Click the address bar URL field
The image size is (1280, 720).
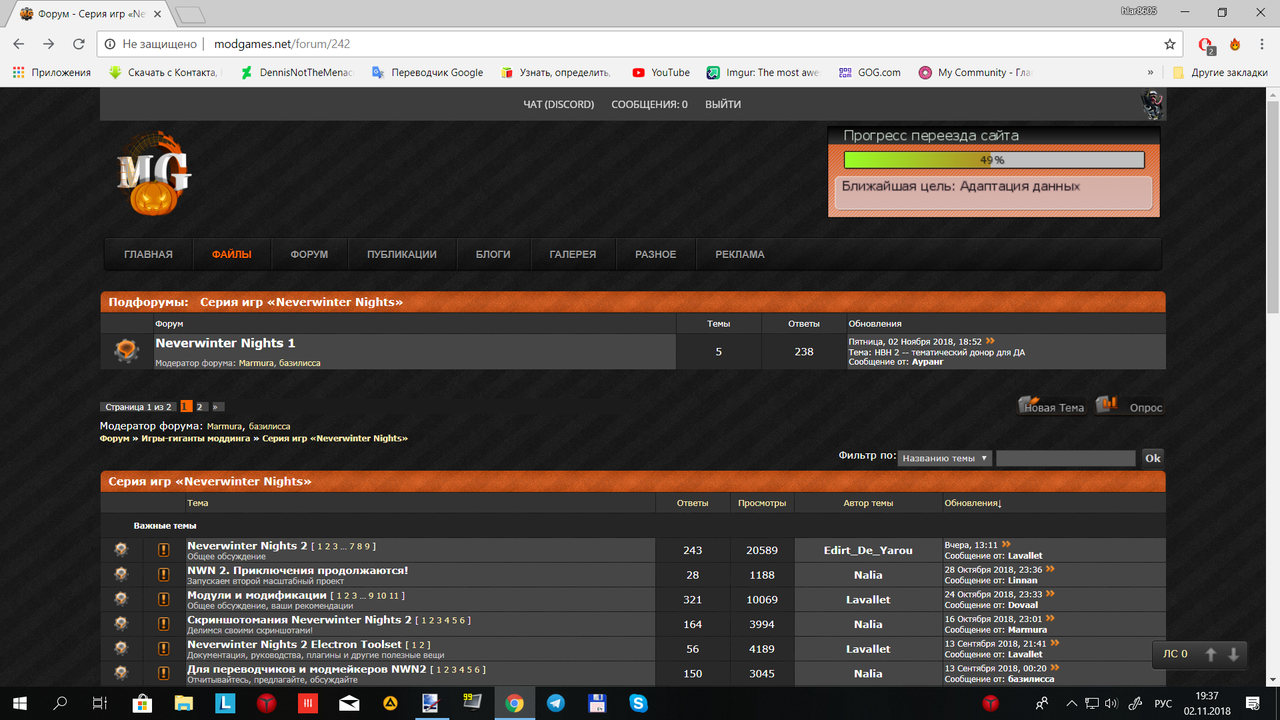(x=640, y=44)
